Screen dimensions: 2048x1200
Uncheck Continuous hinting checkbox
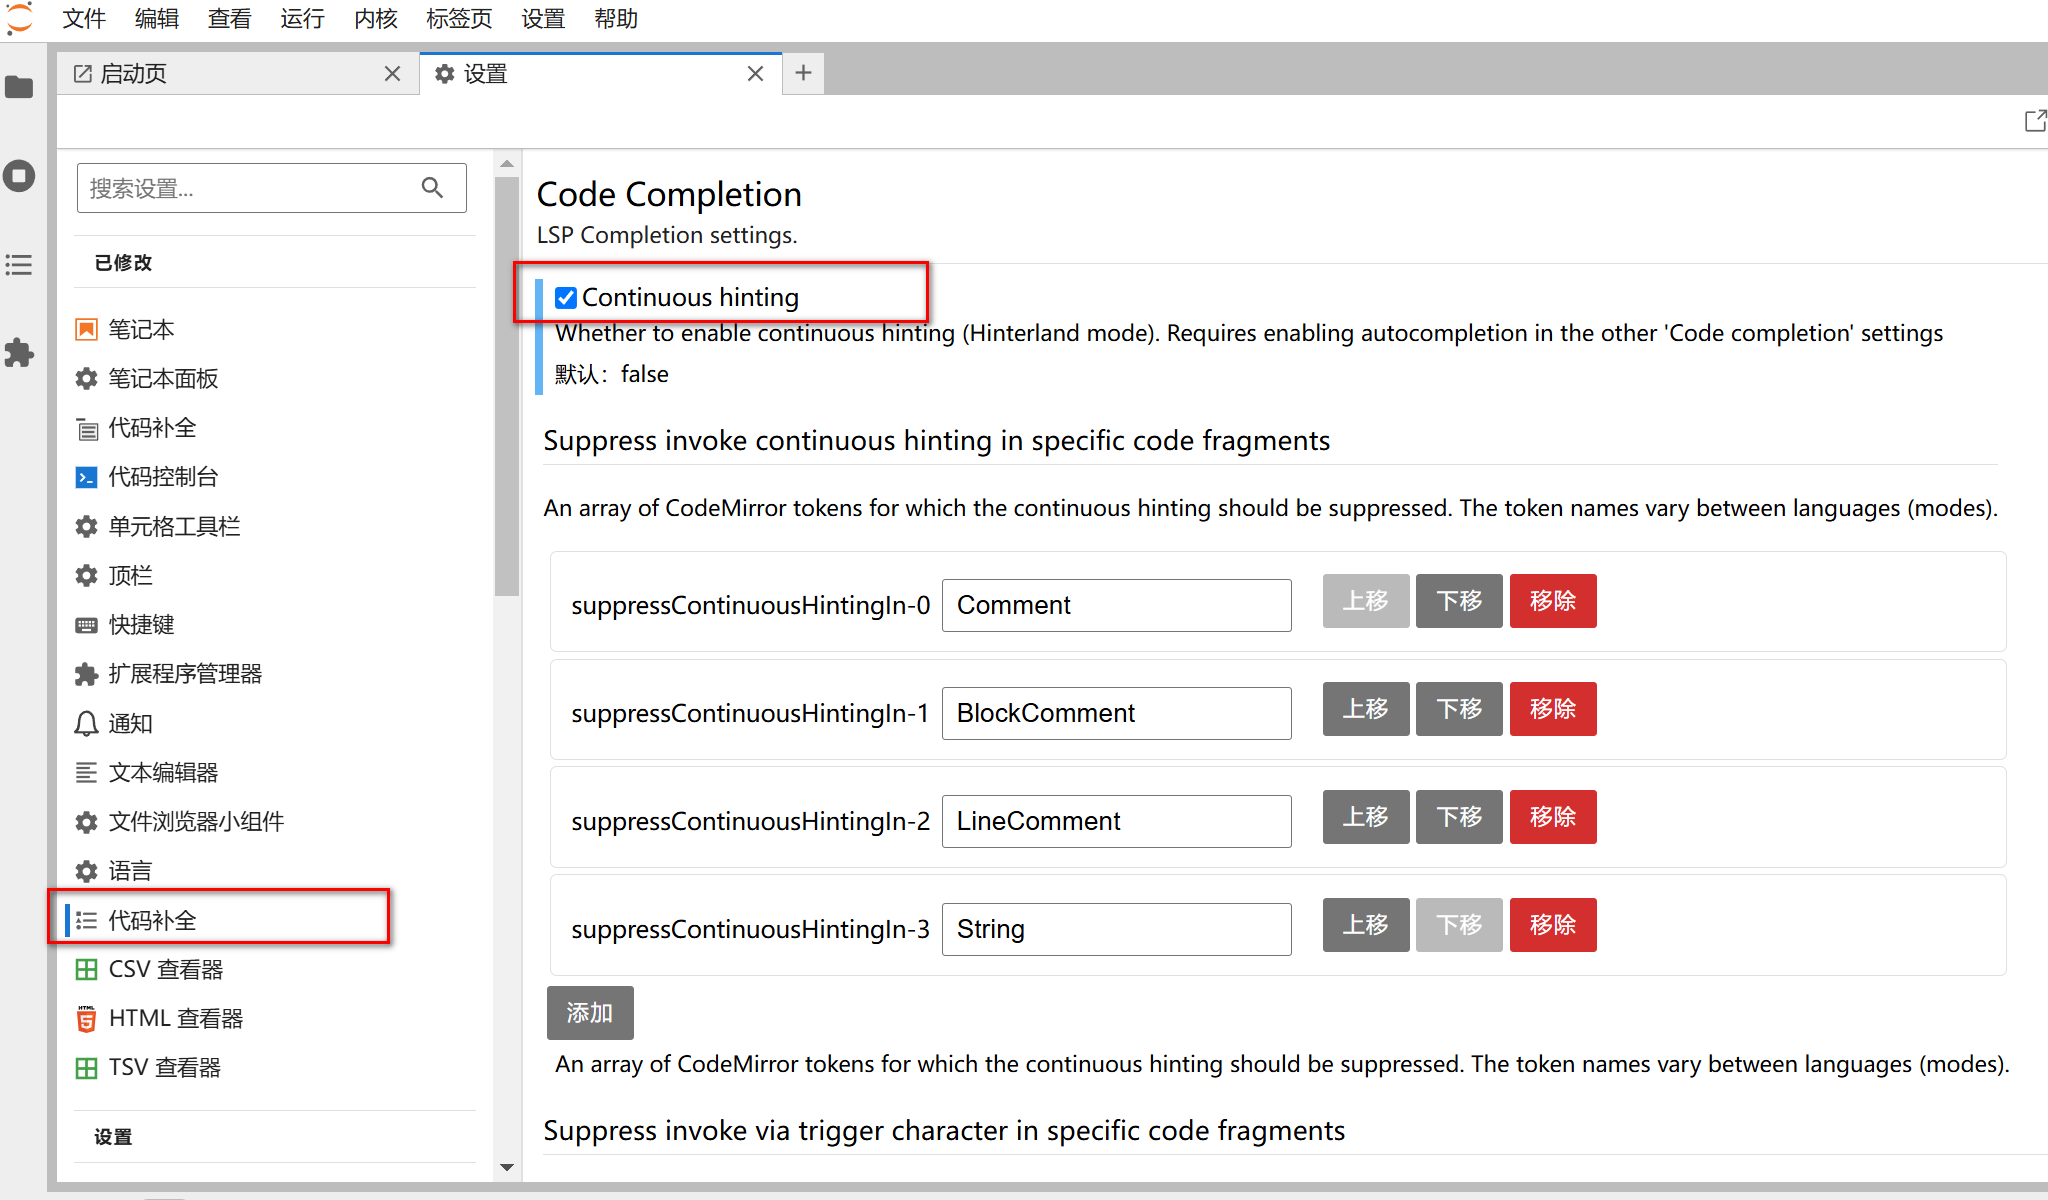click(x=566, y=298)
